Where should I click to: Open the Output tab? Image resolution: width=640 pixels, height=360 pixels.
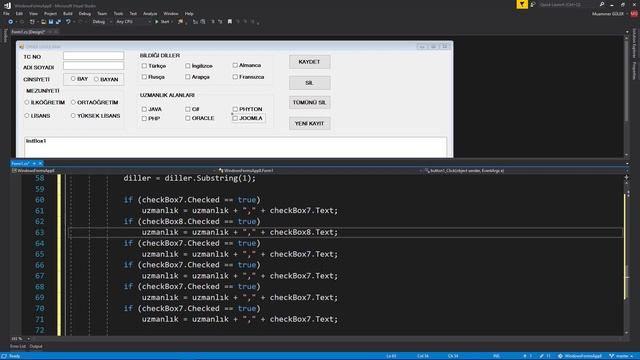36,347
